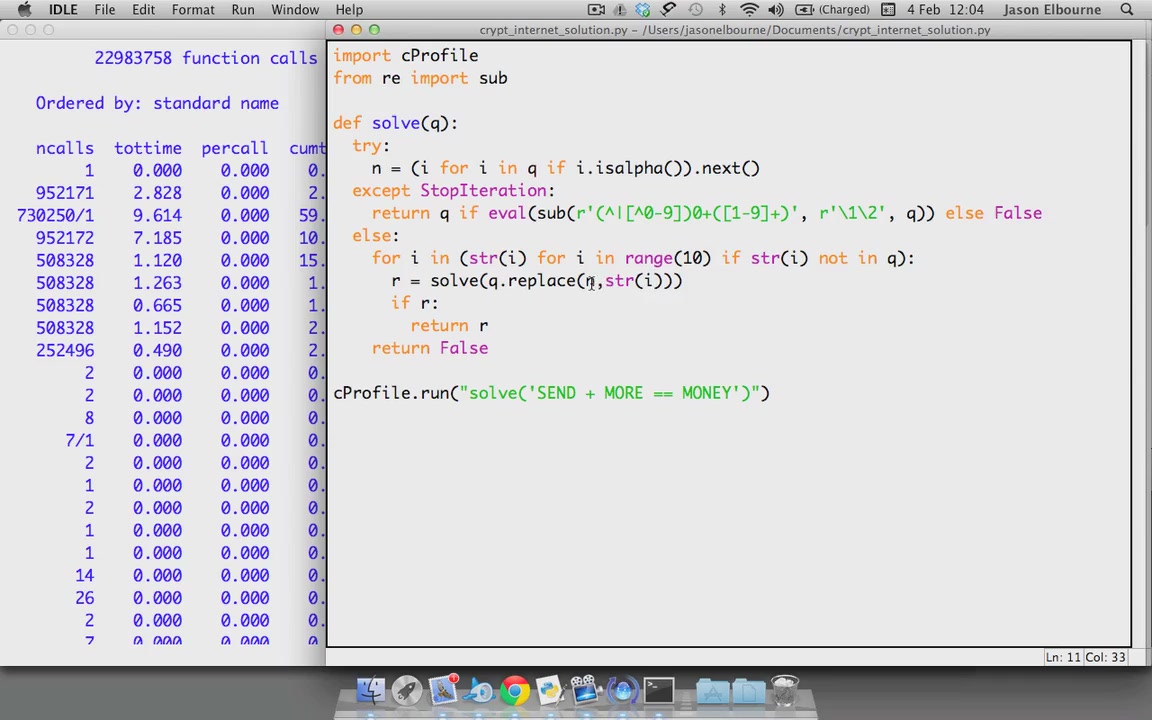Open the Time Machine menu bar icon

(x=696, y=10)
